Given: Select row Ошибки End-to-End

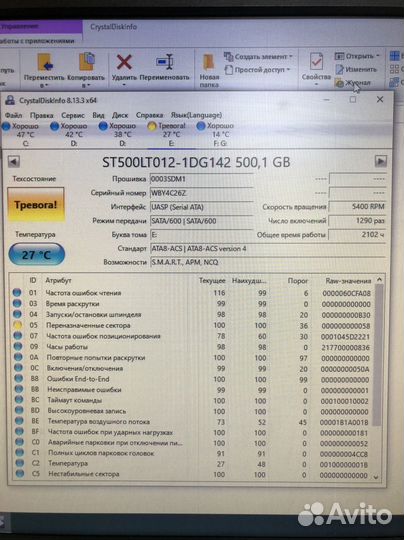Looking at the screenshot, I should pyautogui.click(x=192, y=379).
